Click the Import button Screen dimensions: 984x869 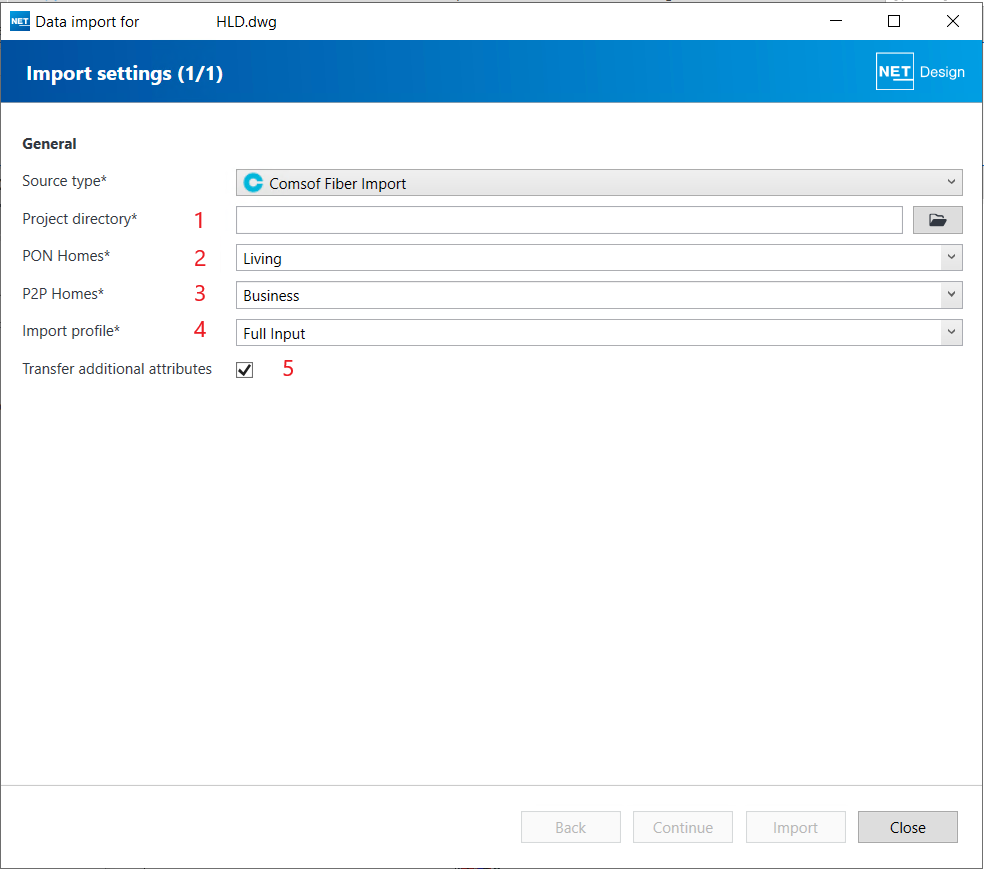pyautogui.click(x=795, y=827)
